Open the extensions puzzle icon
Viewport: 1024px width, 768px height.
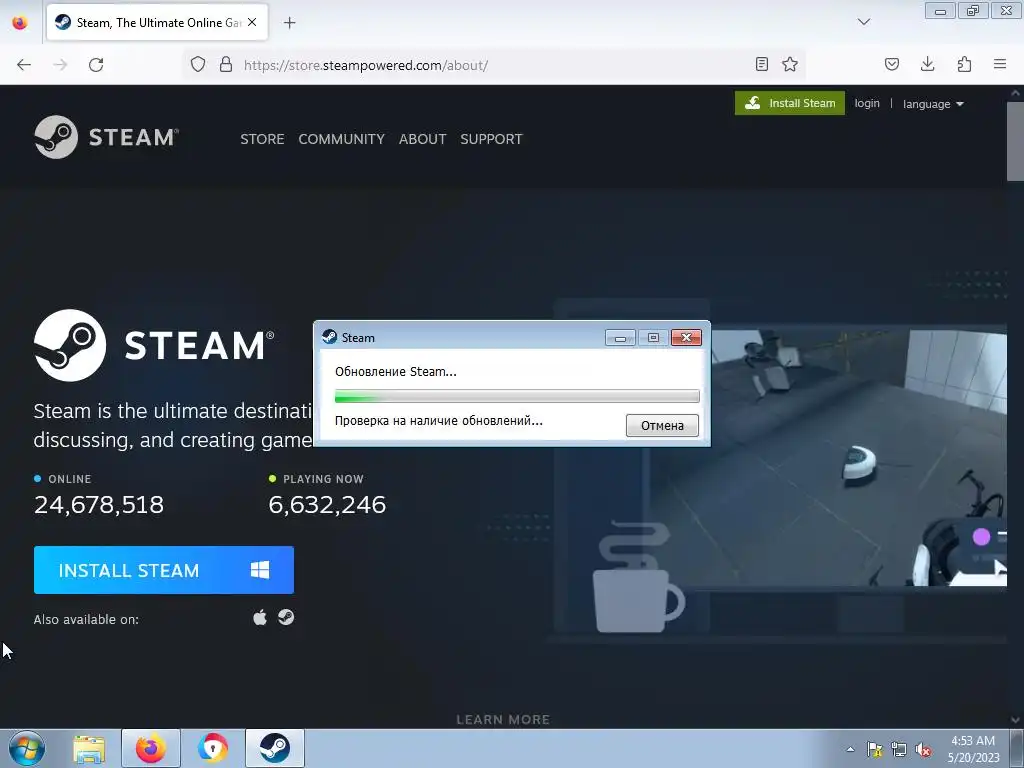click(964, 64)
